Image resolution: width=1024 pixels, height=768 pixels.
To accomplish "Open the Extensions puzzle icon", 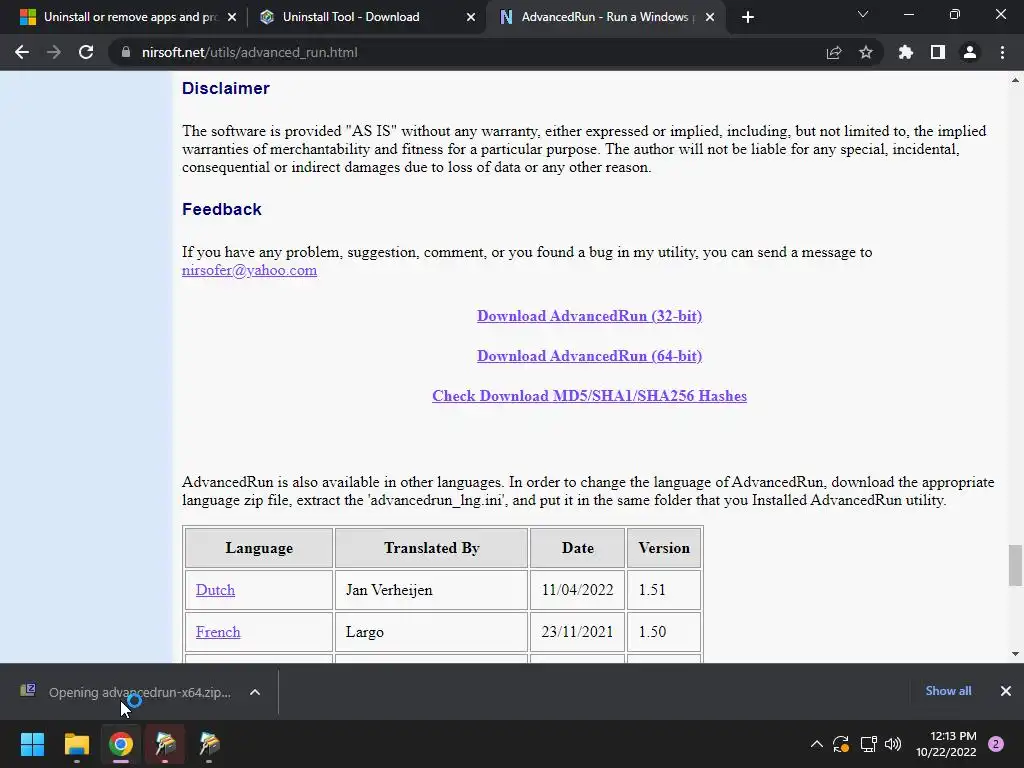I will [x=906, y=52].
